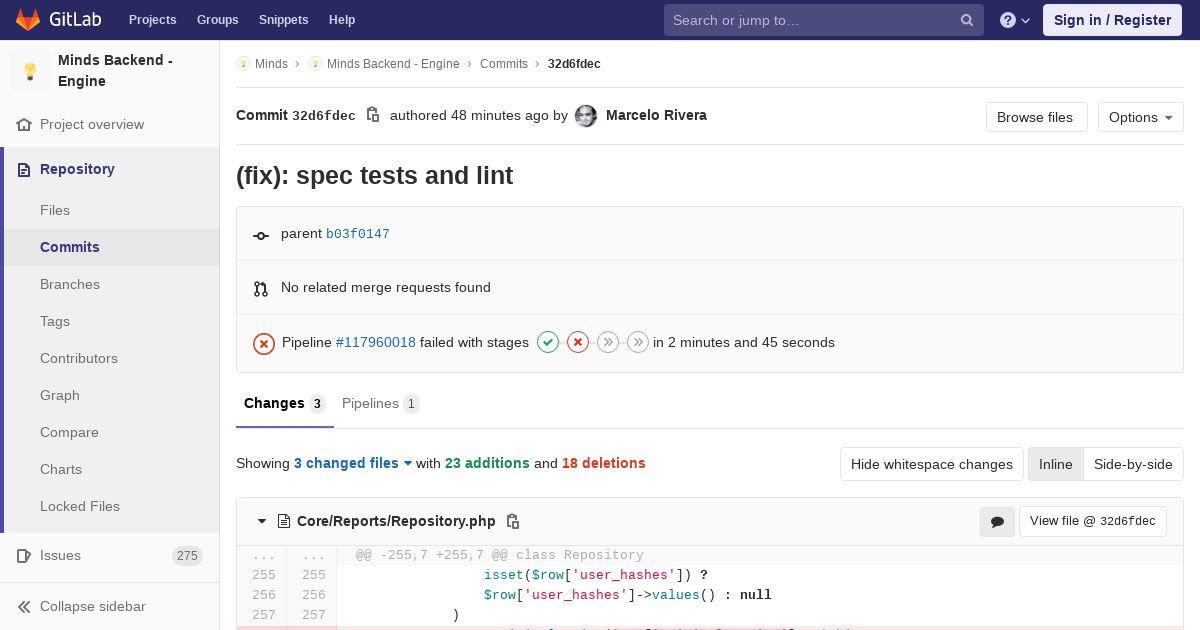Open Branches in the Repository sidebar

[x=70, y=284]
